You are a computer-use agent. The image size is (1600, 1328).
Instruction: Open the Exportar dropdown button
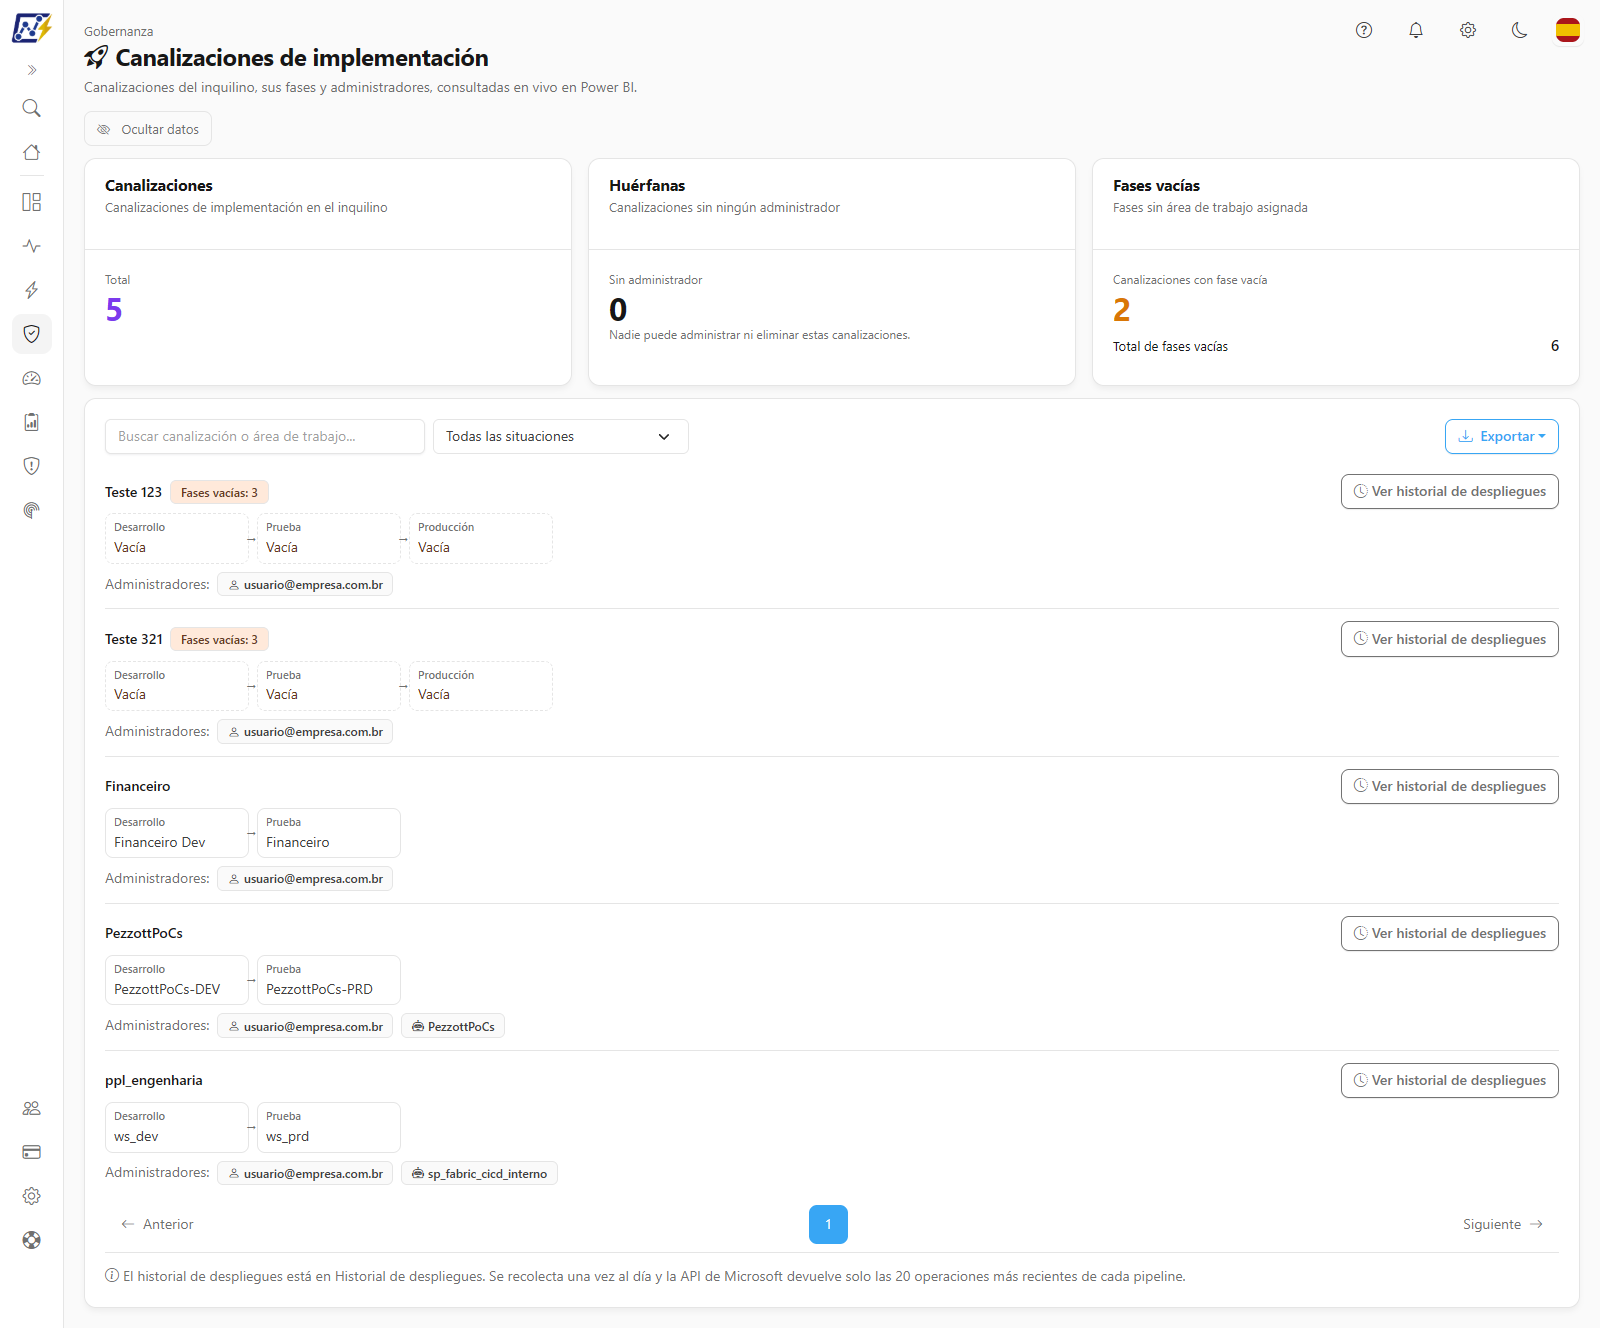tap(1502, 437)
